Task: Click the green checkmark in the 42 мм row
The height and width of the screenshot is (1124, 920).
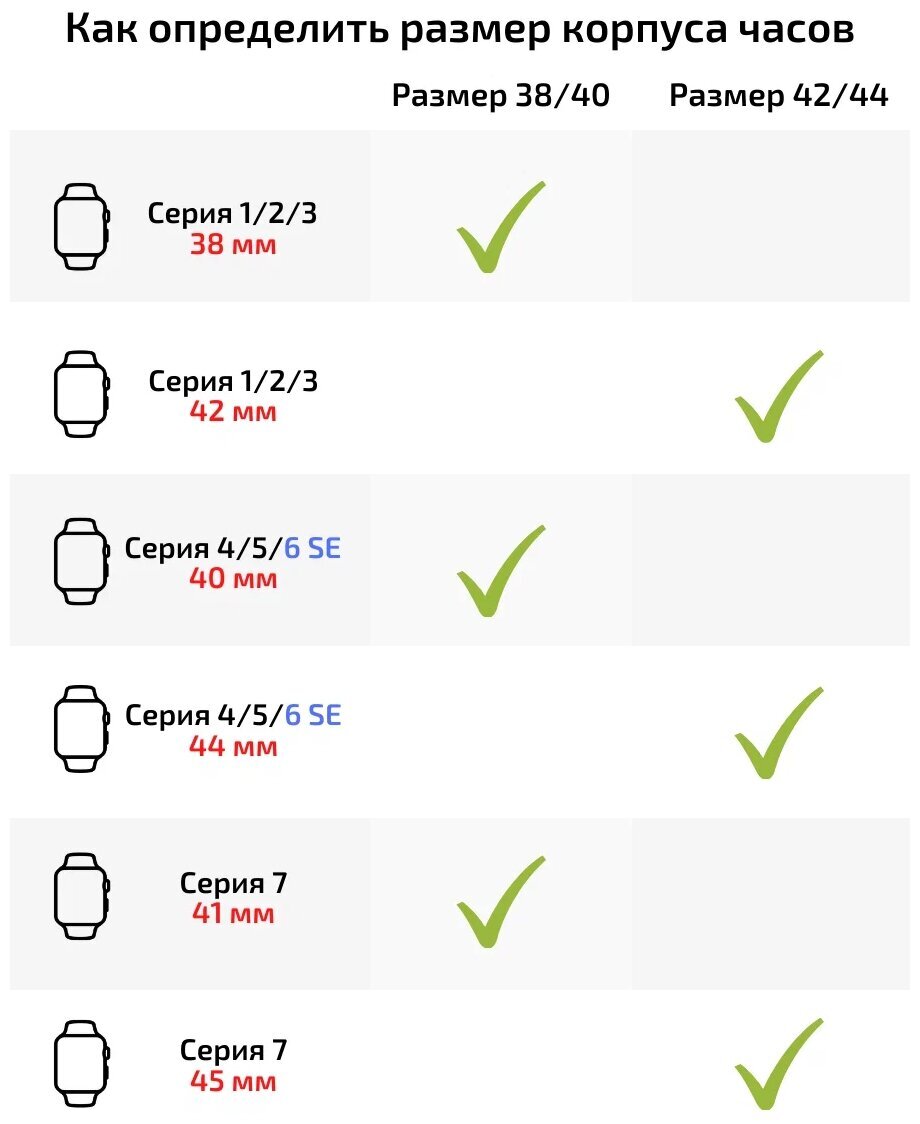Action: click(x=776, y=397)
